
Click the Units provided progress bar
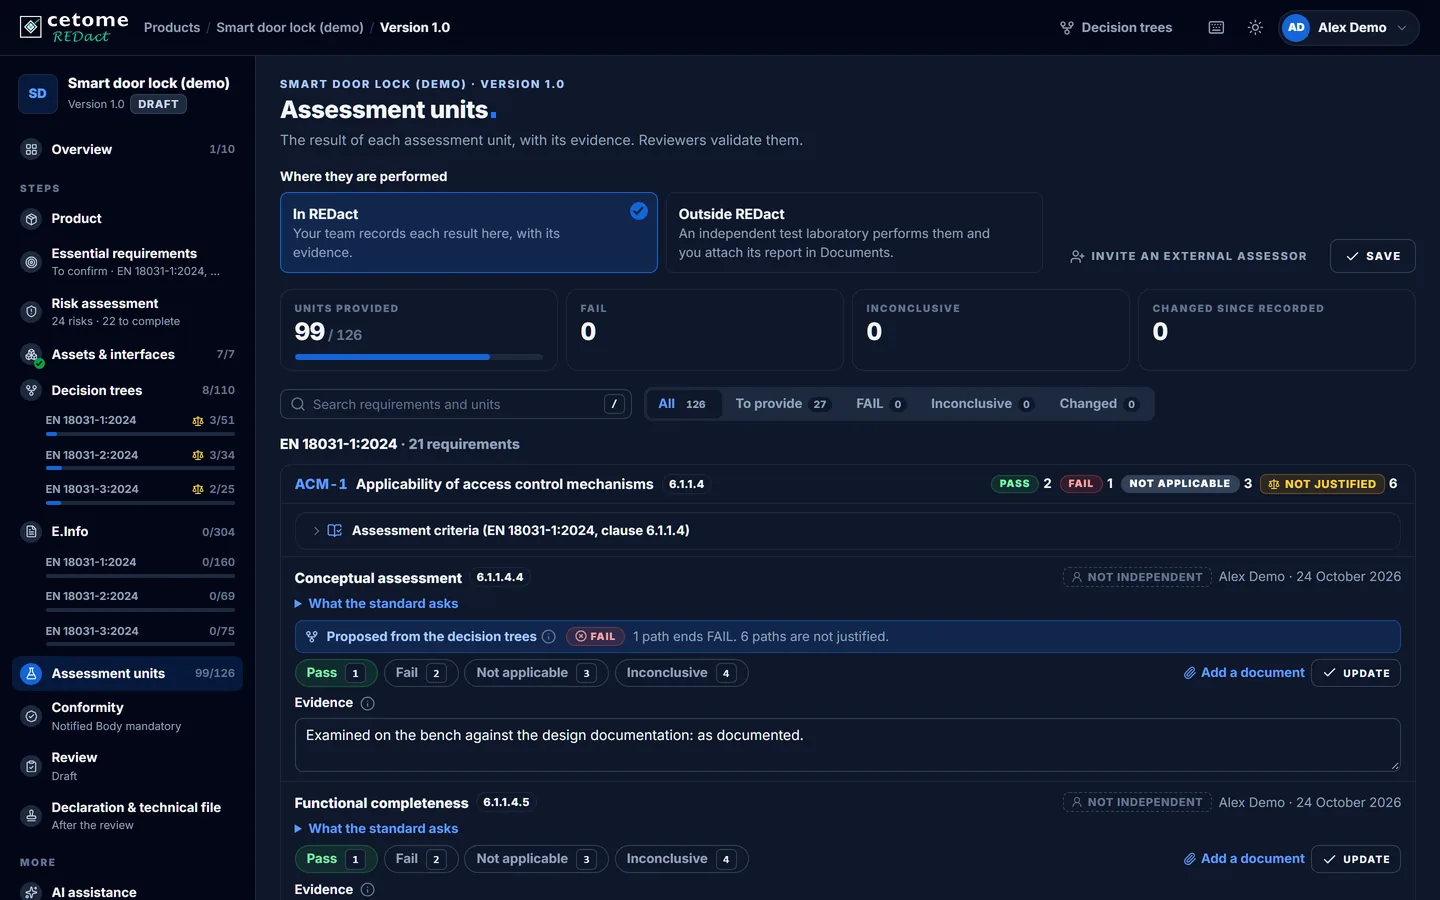point(419,357)
